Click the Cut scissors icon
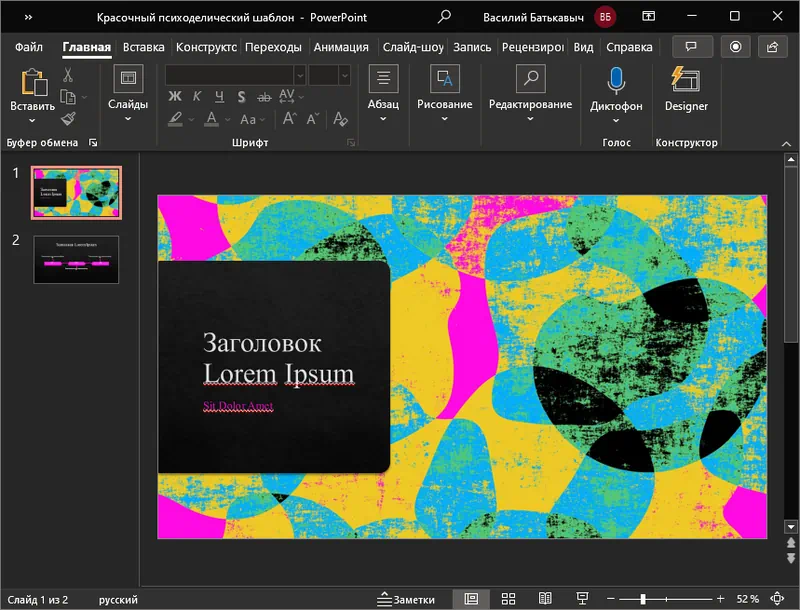The image size is (800, 610). pos(68,75)
